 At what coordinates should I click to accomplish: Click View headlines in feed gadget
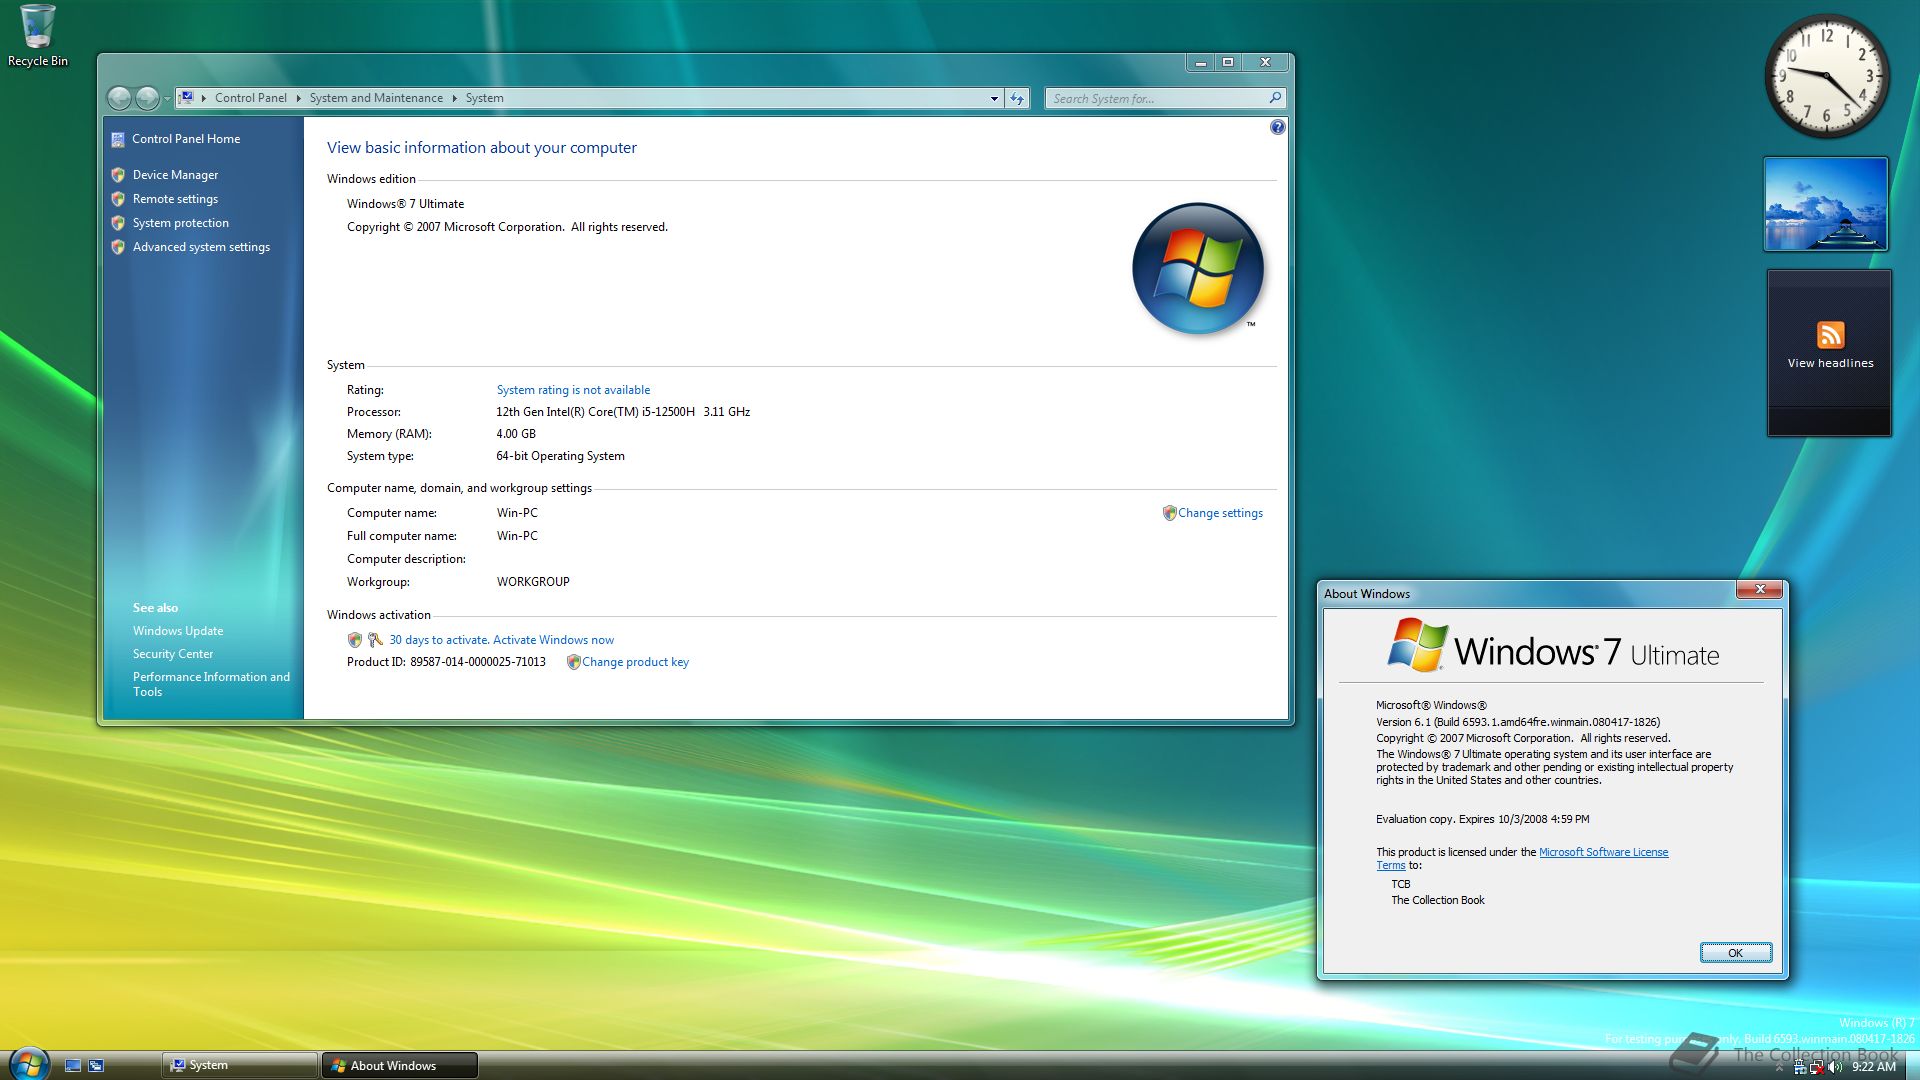[1830, 364]
